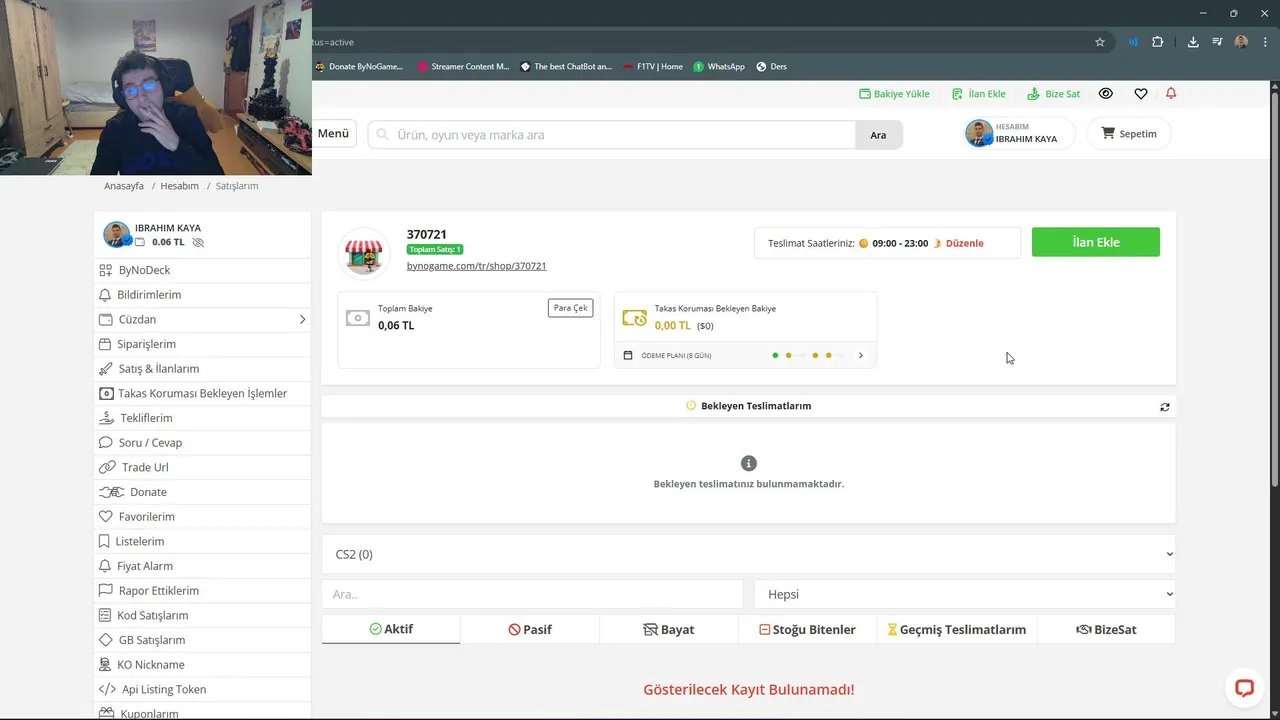This screenshot has height=720, width=1280.
Task: Click Anasayfa in breadcrumb
Action: [124, 186]
